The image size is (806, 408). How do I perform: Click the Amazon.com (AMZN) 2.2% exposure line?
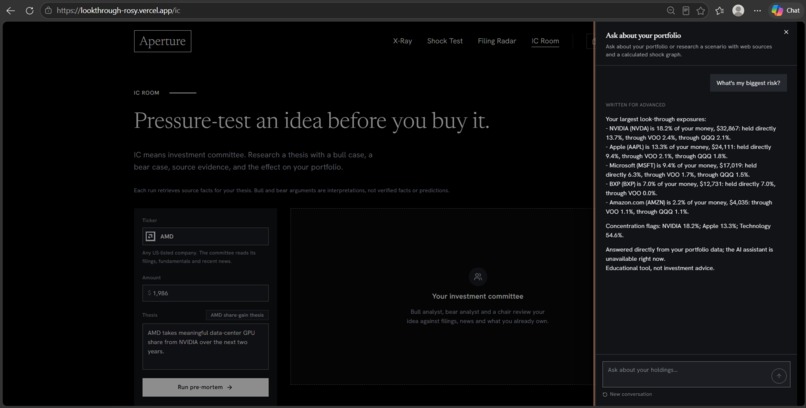(x=689, y=207)
